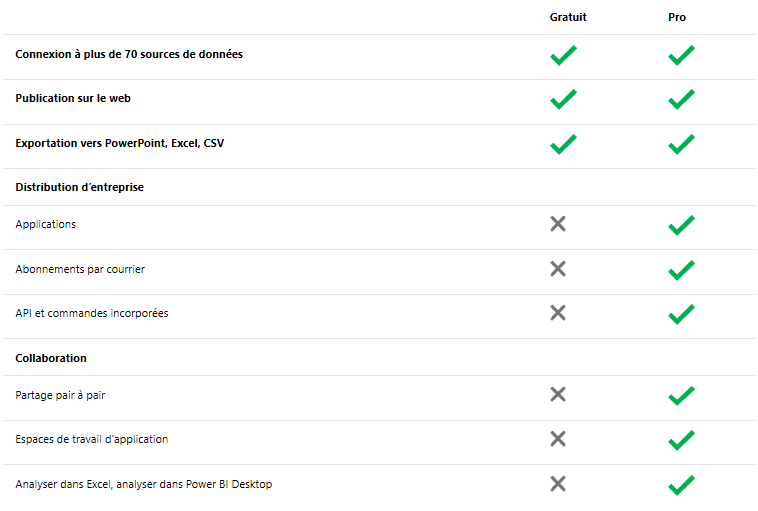Screen dimensions: 758x511
Task: Select the Pro column header
Action: (x=677, y=17)
